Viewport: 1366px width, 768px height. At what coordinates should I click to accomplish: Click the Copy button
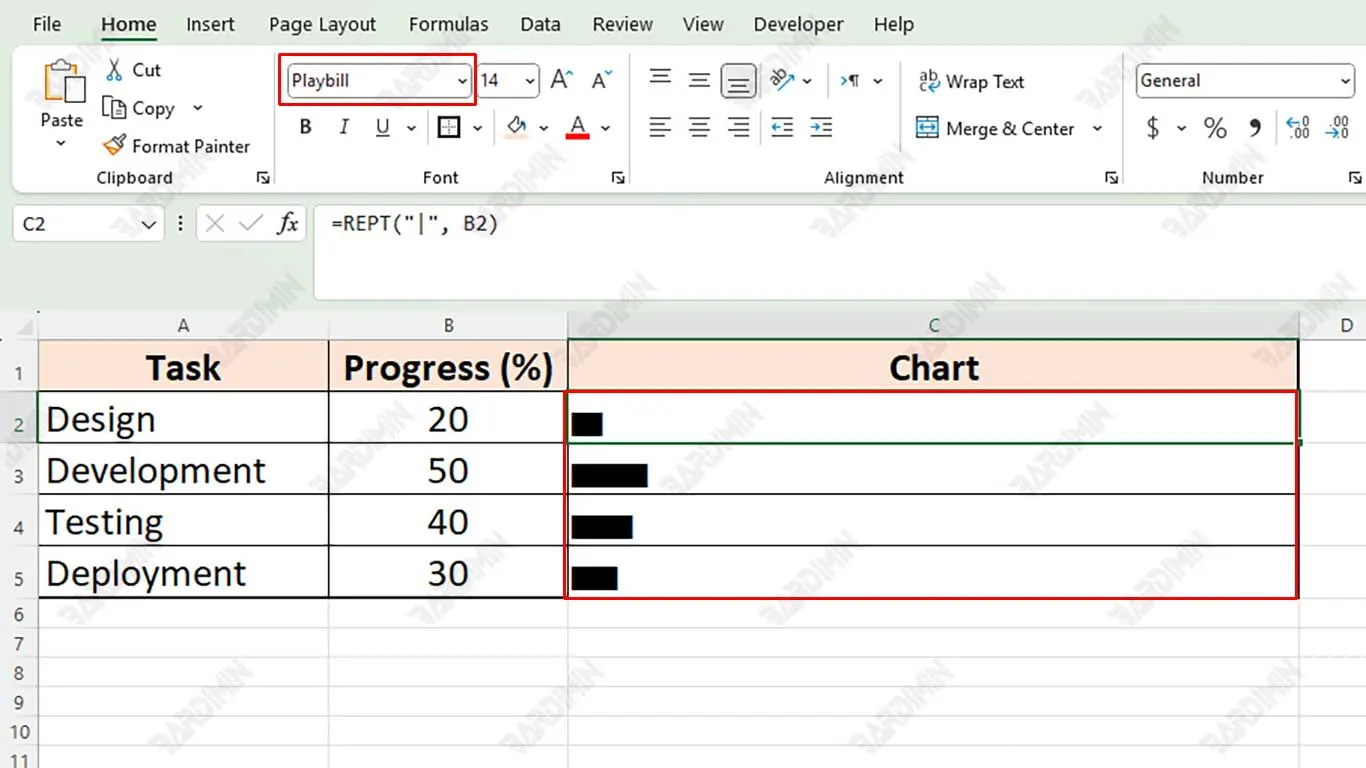(x=140, y=108)
